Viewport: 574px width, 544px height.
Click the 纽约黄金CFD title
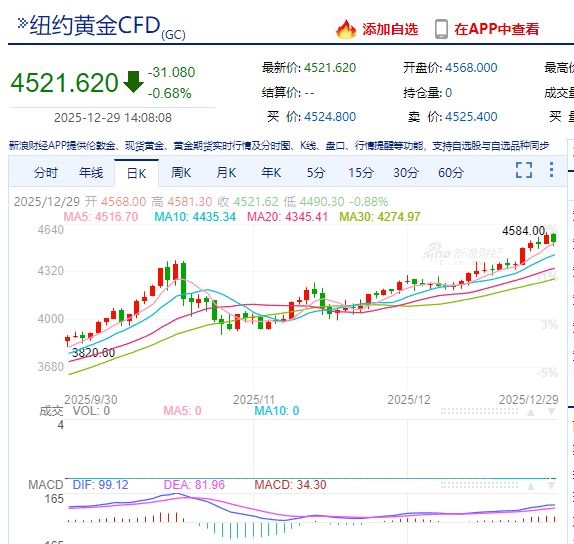coord(95,25)
